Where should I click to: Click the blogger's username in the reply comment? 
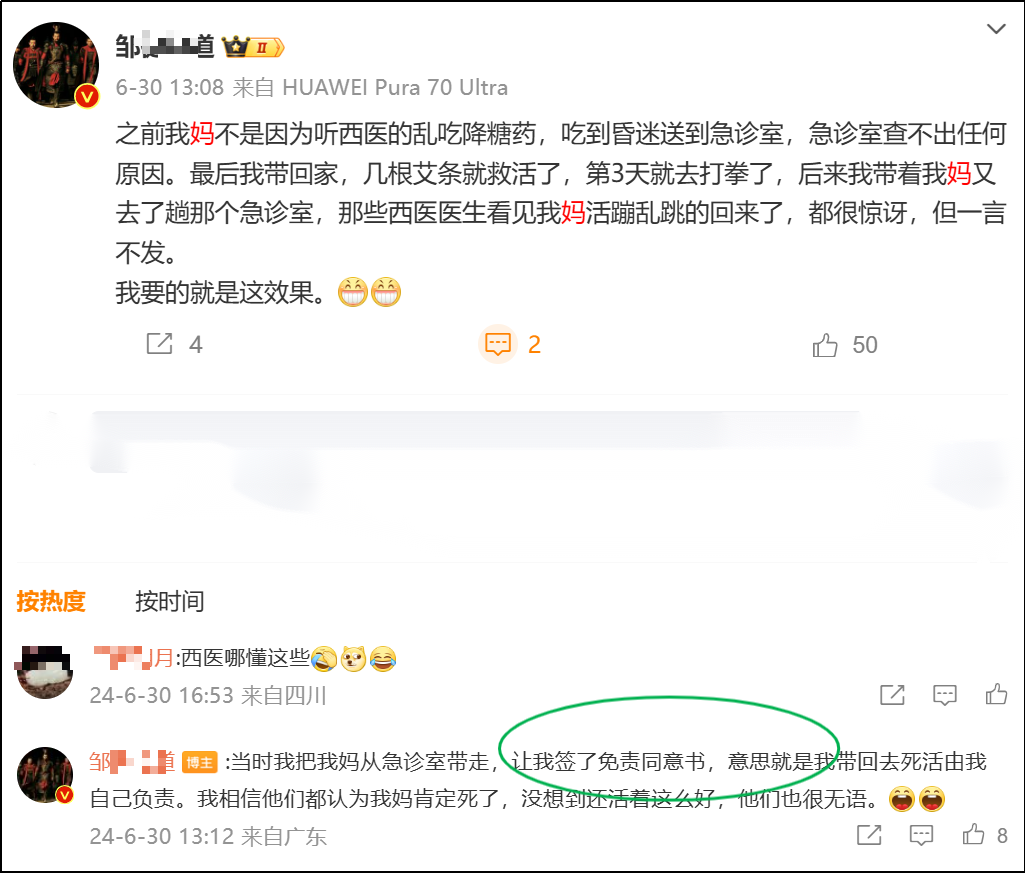tap(132, 762)
